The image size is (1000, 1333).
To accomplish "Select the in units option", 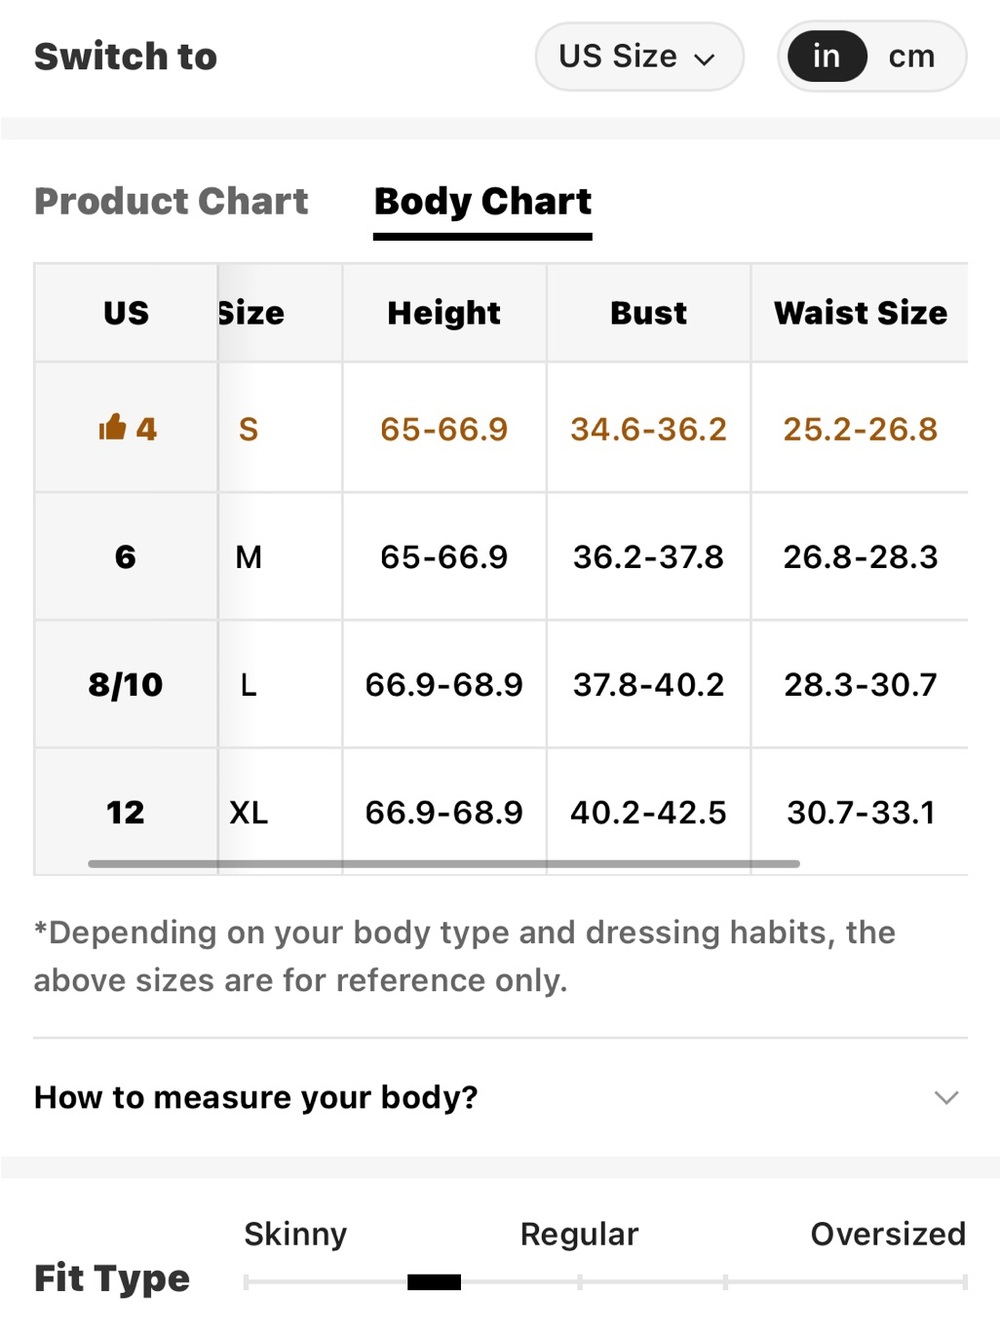I will (826, 57).
